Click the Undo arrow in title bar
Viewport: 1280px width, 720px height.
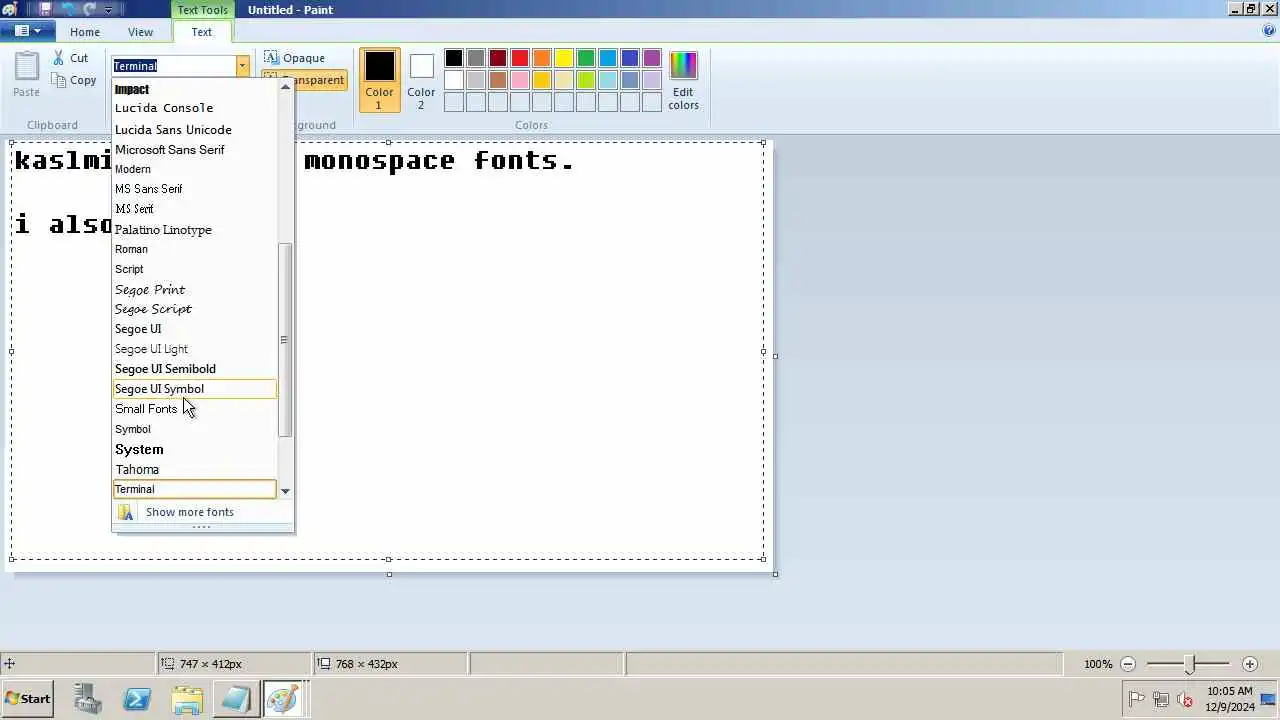click(68, 9)
